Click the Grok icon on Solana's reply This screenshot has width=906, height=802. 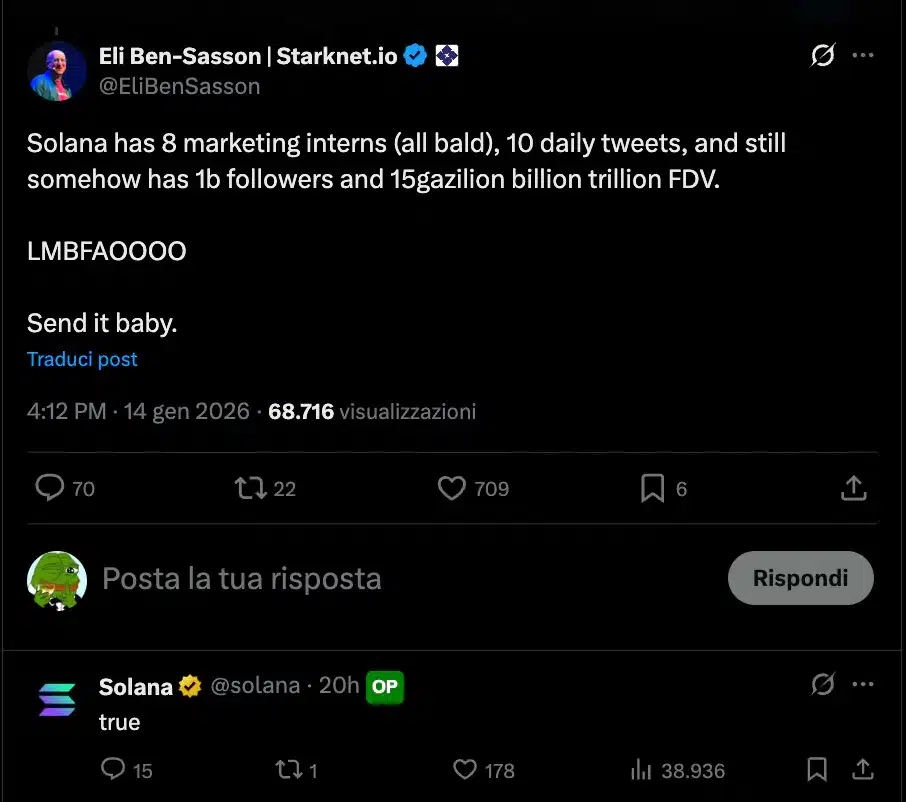tap(822, 684)
